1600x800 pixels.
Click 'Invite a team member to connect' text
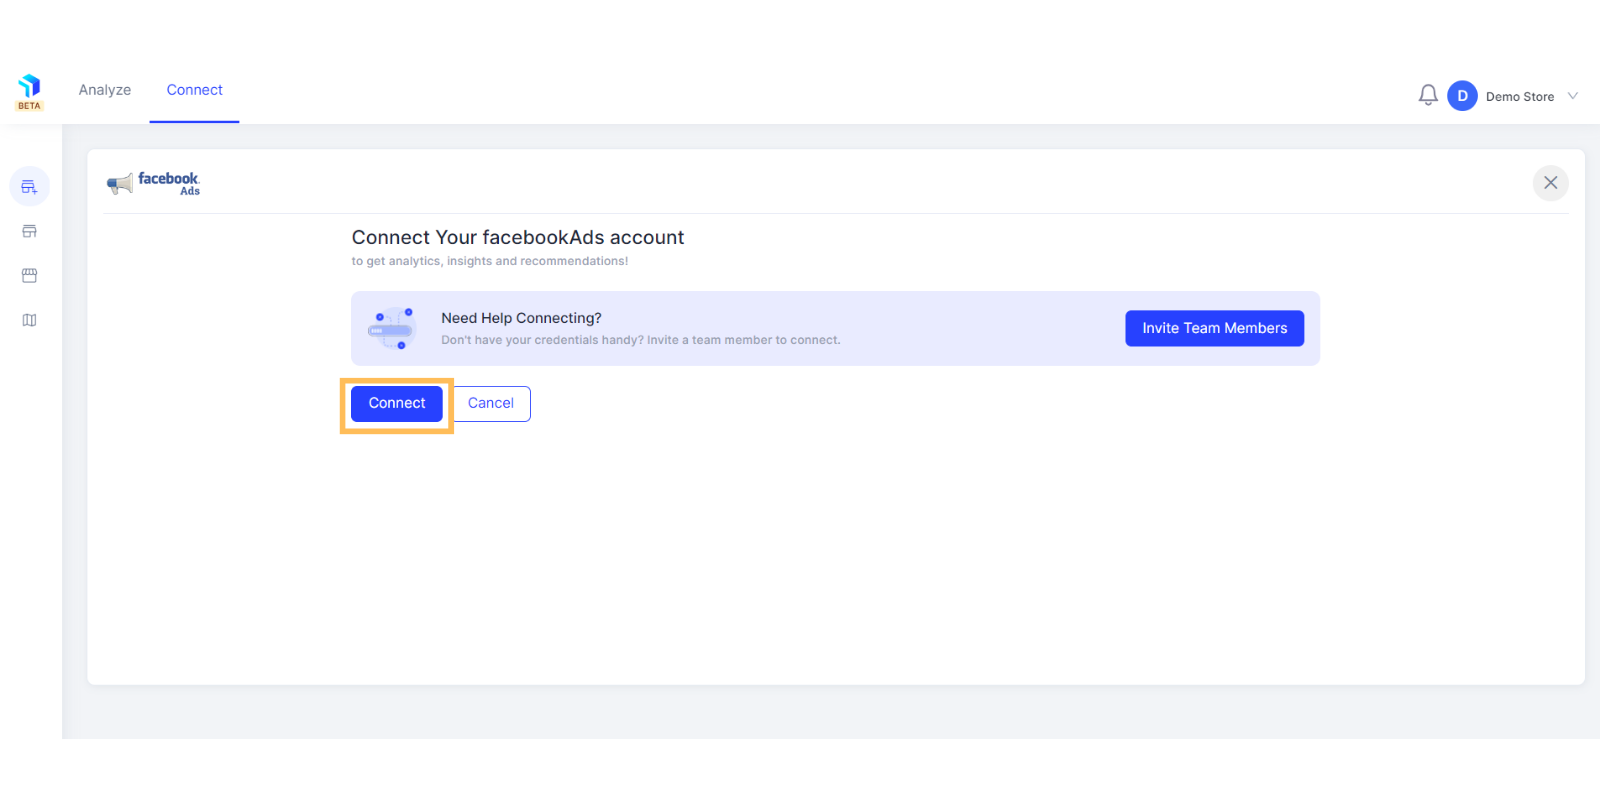coord(743,340)
